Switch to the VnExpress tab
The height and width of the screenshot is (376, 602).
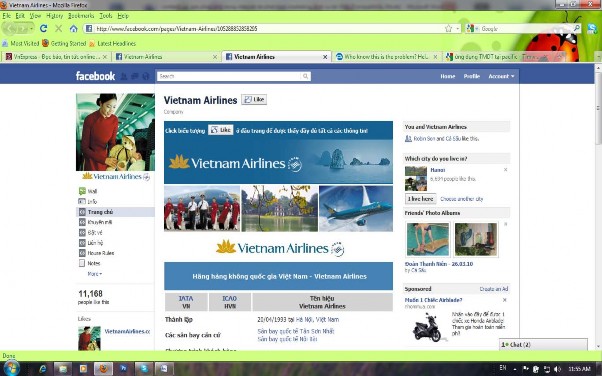click(56, 56)
